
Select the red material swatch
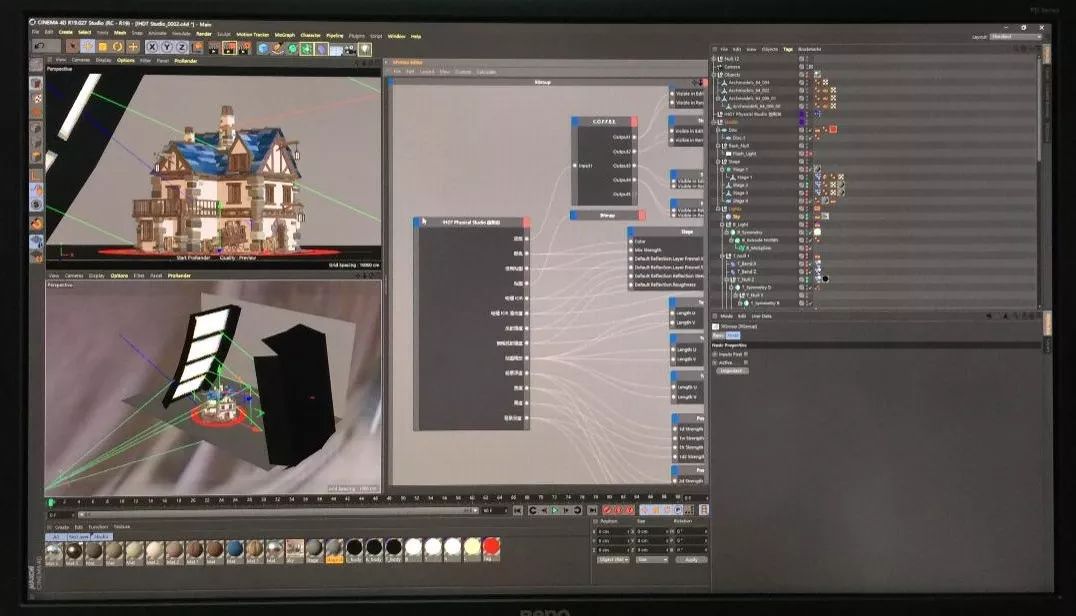pyautogui.click(x=491, y=547)
